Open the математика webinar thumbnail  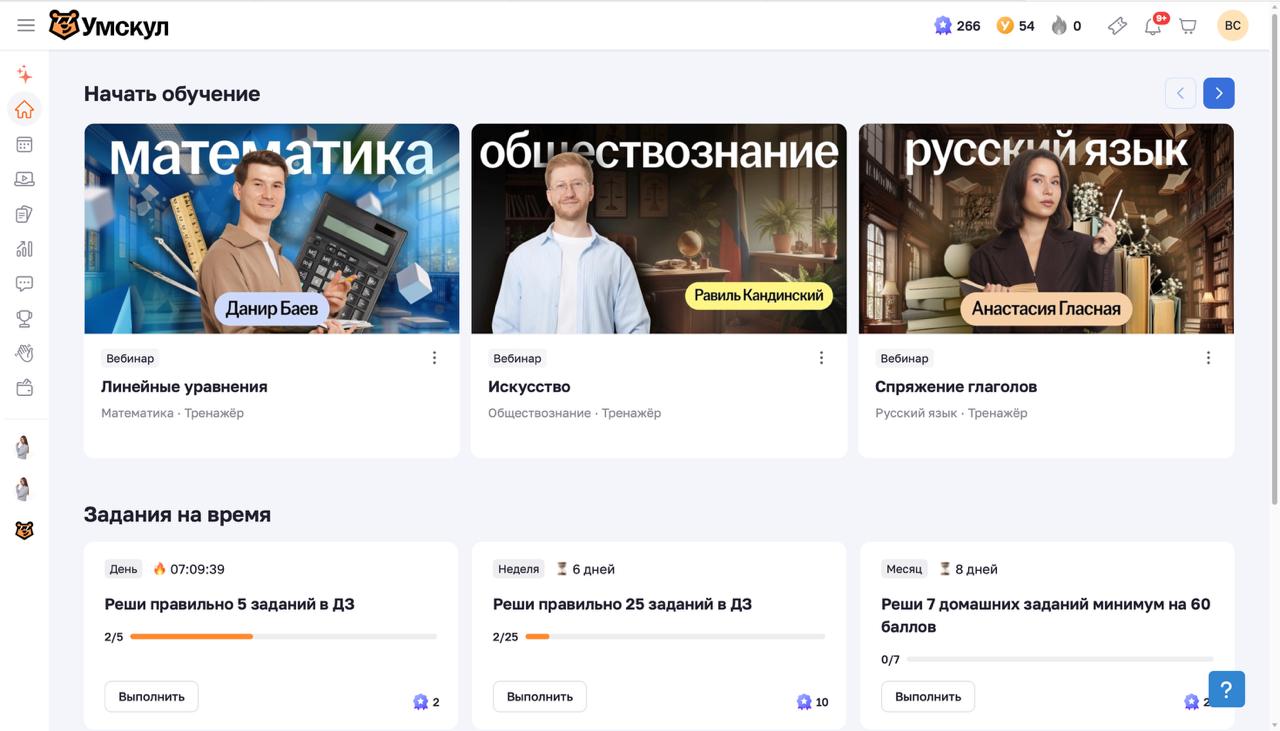(272, 228)
